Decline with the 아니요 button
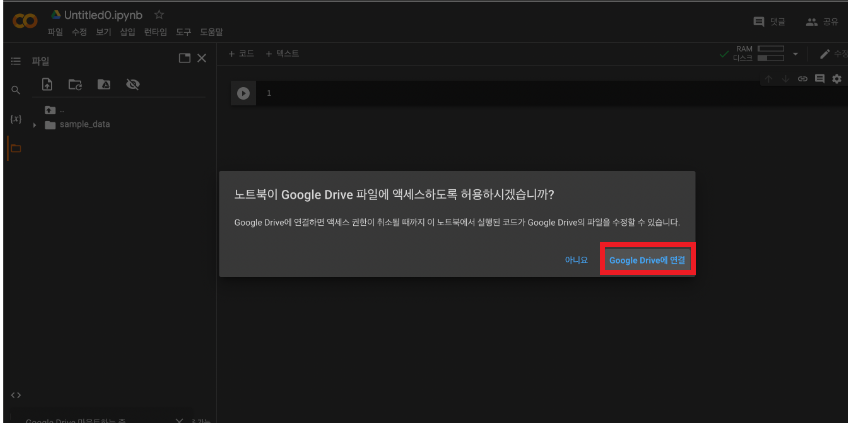This screenshot has height=423, width=848. click(576, 260)
